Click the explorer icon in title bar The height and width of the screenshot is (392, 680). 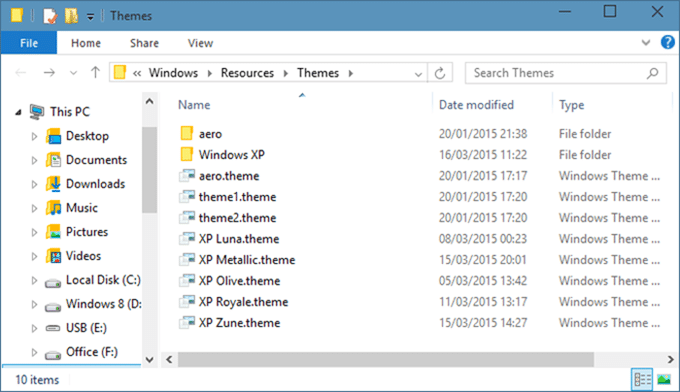17,15
